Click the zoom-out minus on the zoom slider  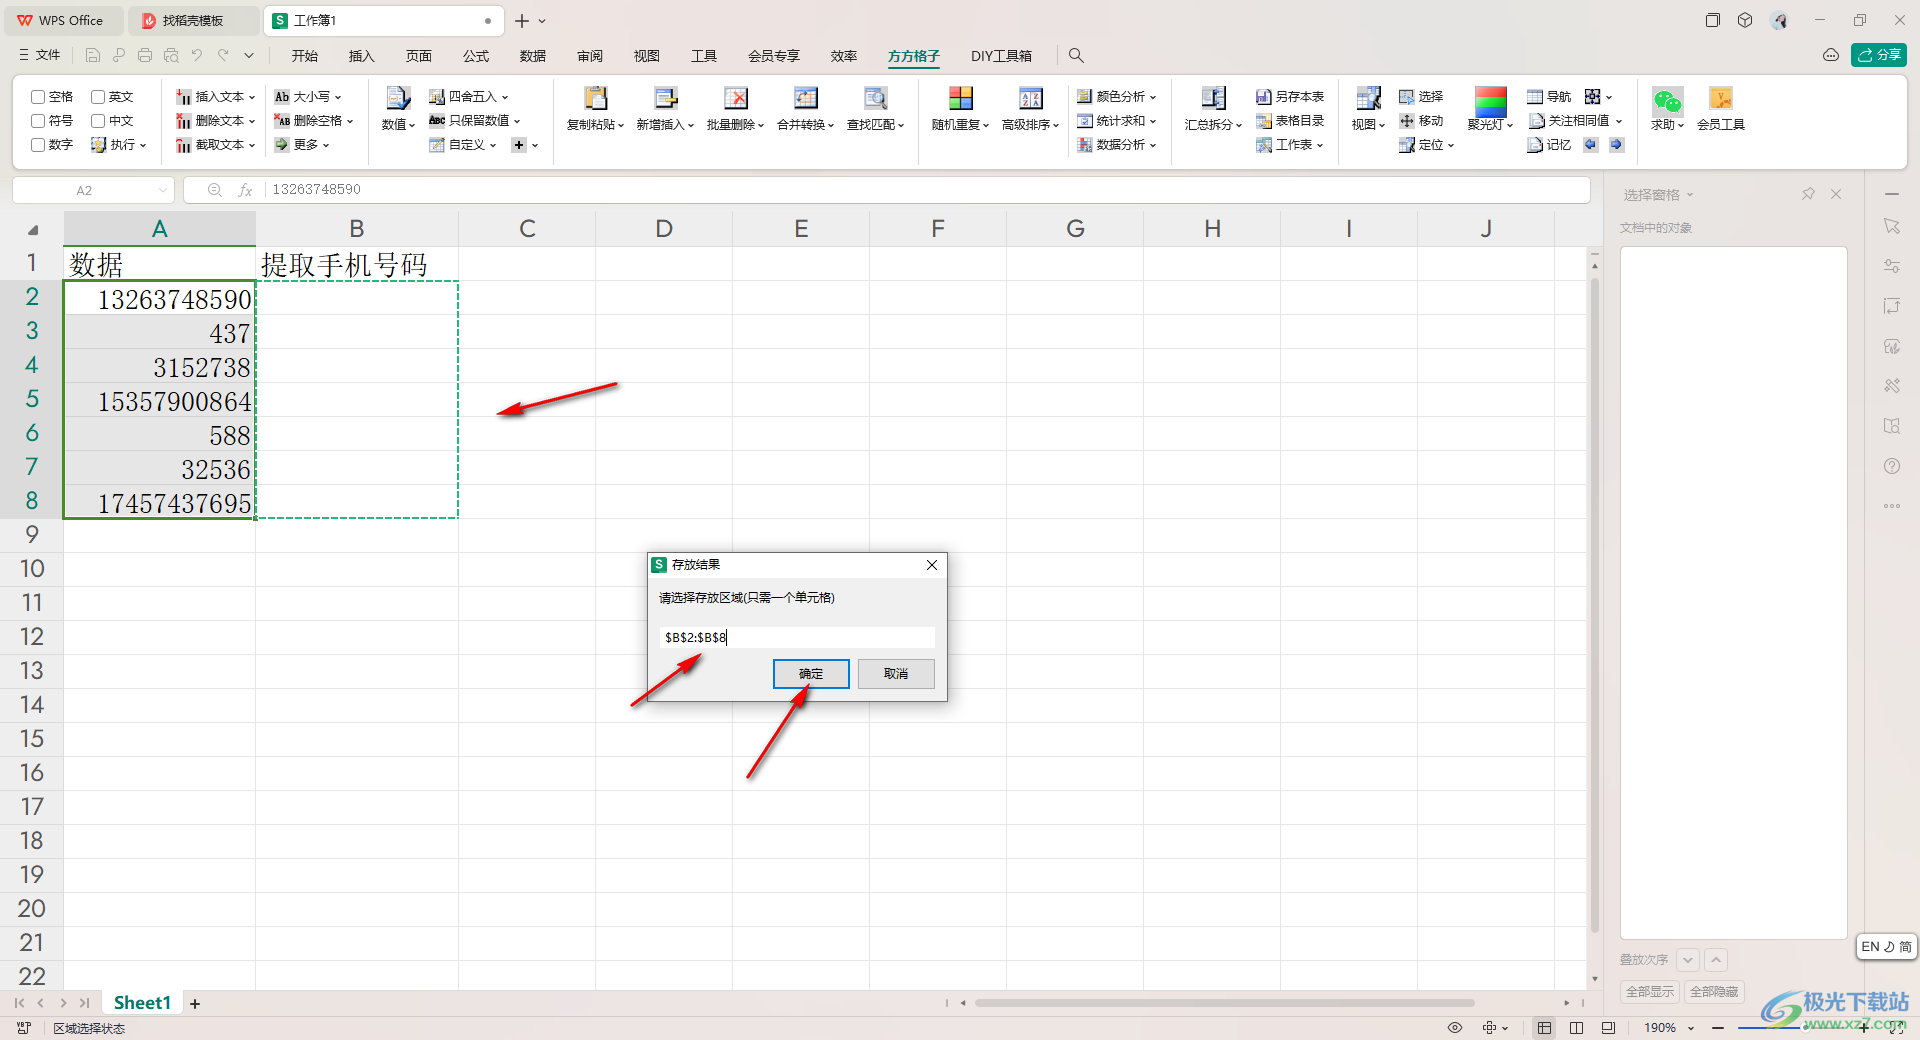click(x=1718, y=1028)
